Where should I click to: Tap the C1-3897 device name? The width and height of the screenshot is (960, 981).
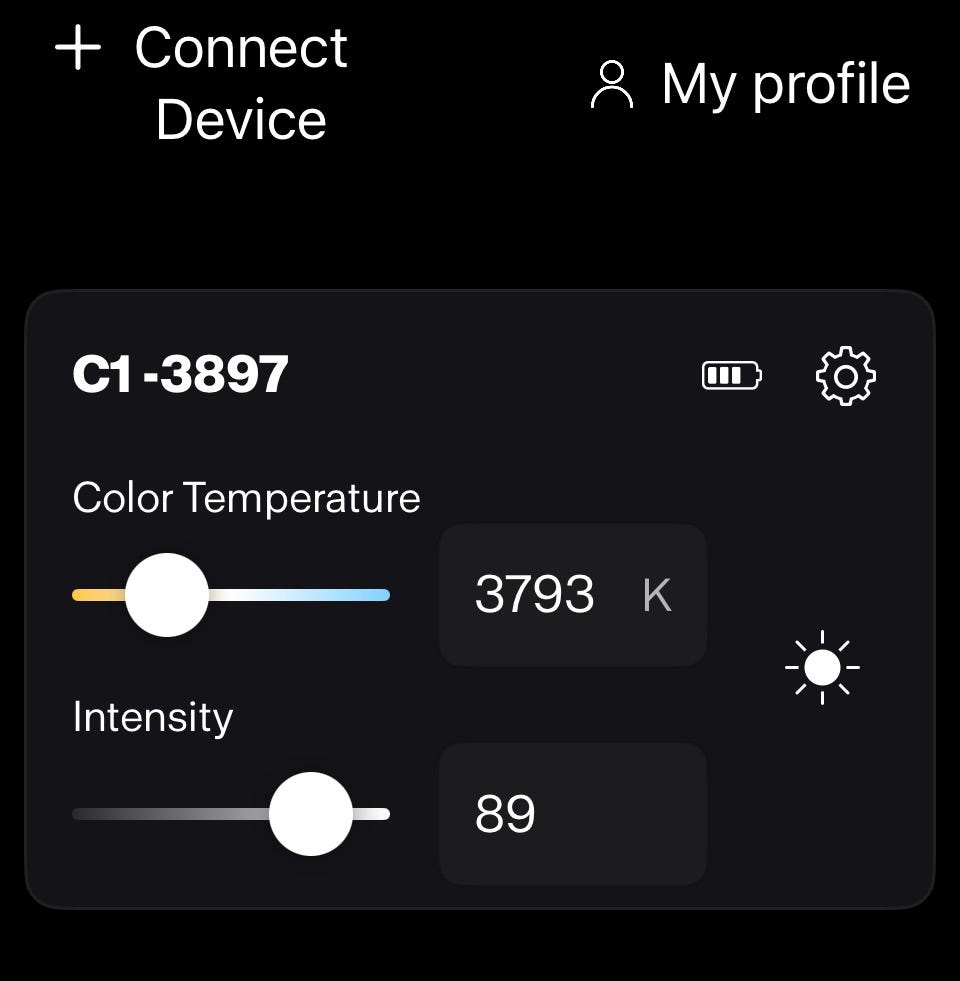[180, 374]
